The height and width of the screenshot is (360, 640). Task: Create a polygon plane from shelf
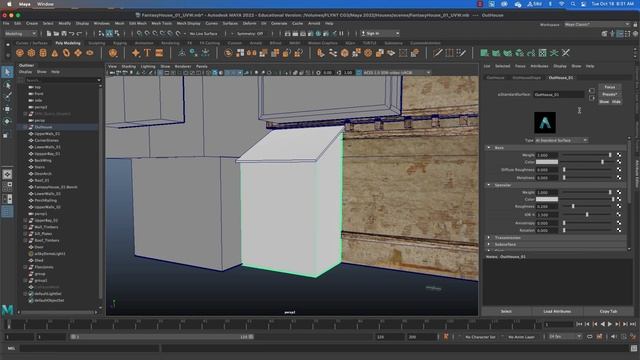coord(78,53)
